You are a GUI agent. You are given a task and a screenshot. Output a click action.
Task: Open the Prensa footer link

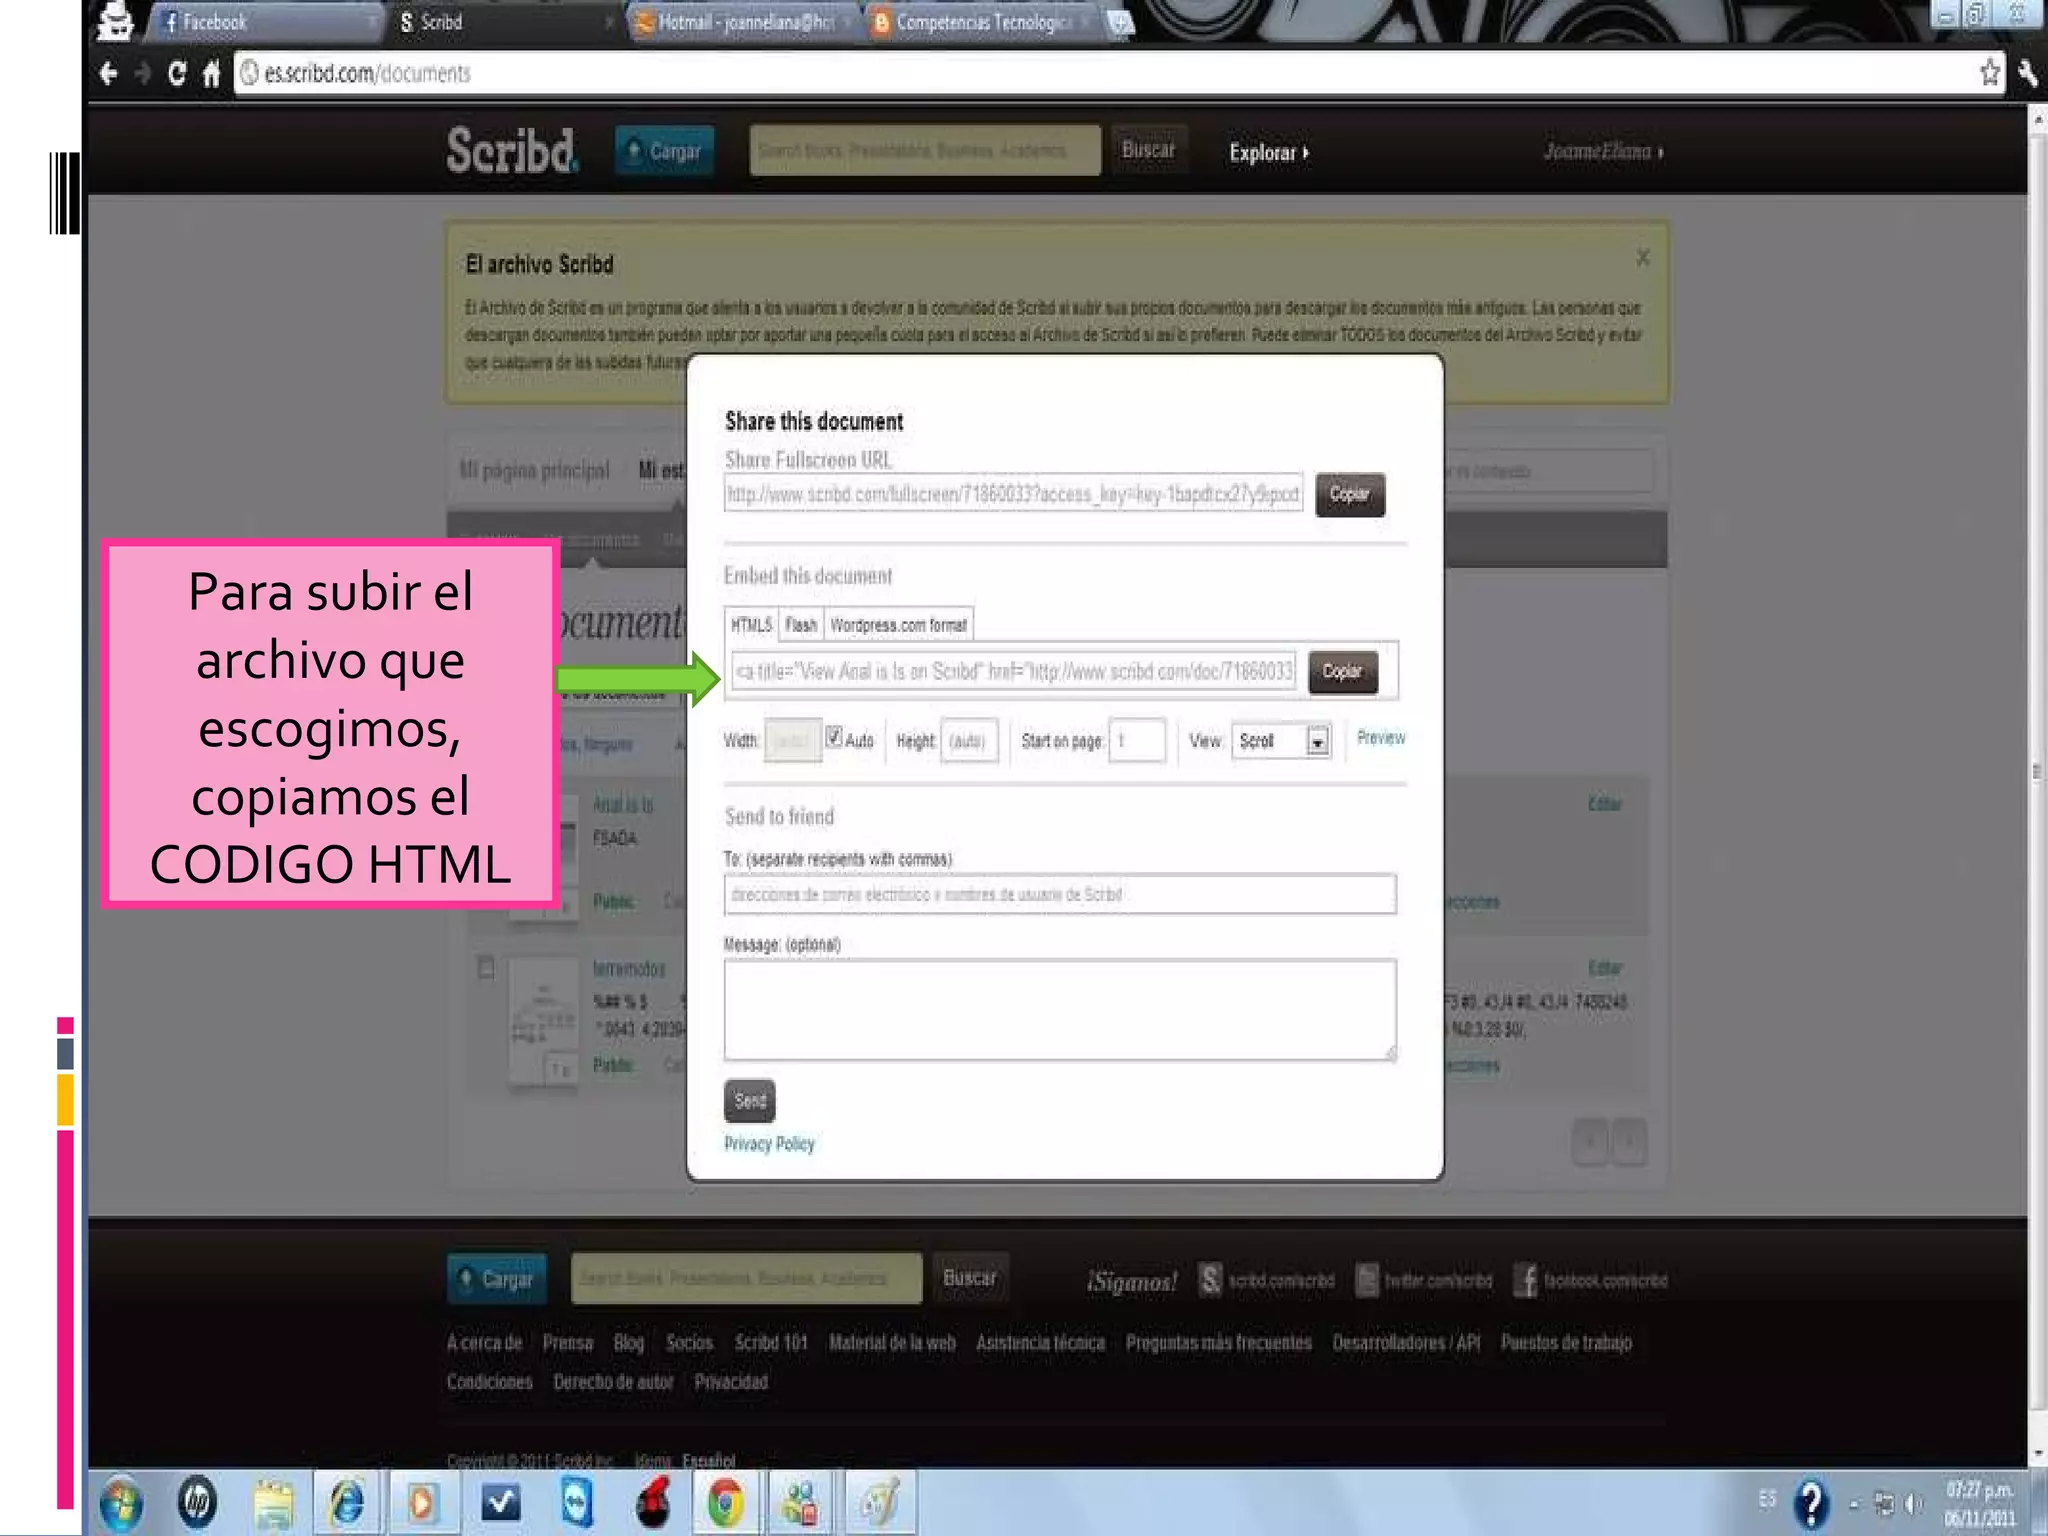[568, 1343]
